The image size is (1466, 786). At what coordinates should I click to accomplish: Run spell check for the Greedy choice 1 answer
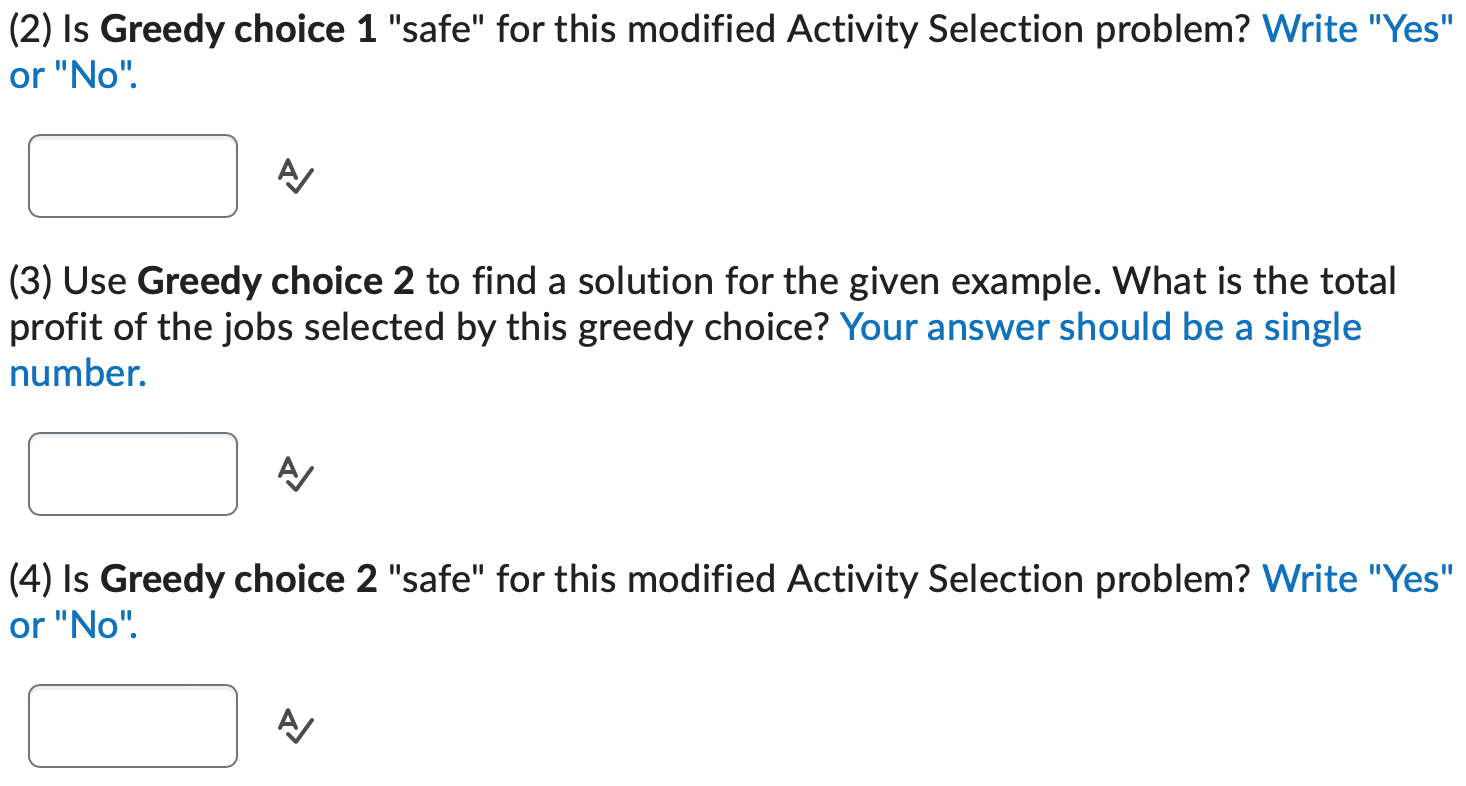(x=295, y=176)
